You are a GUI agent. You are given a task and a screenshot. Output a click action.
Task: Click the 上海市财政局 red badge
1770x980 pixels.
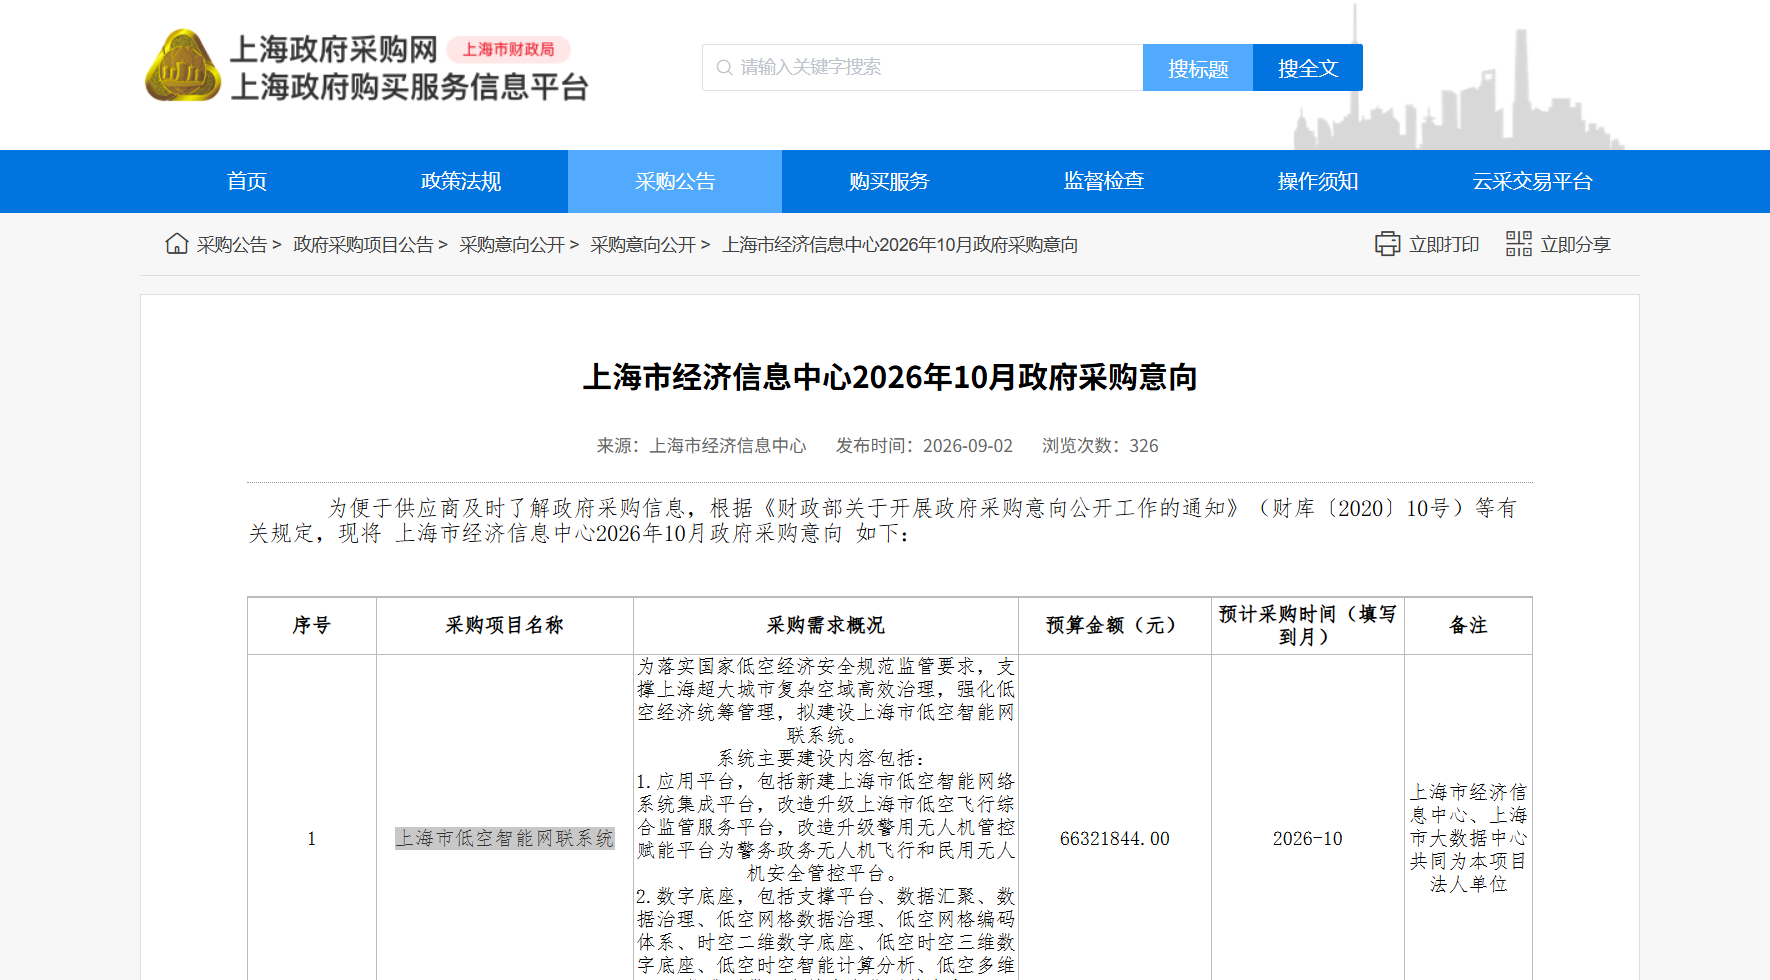click(x=508, y=49)
